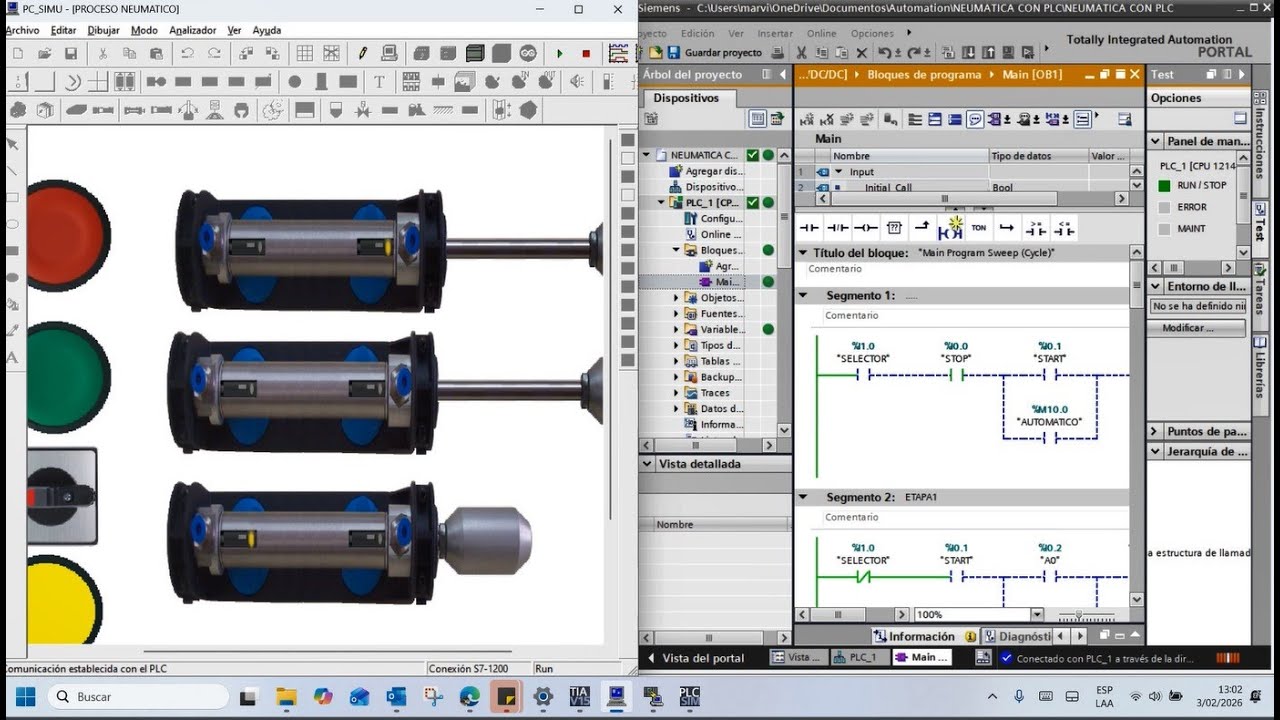Toggle the checkbox in Conectado con PLC_1 status
The width and height of the screenshot is (1280, 720).
pyautogui.click(x=1006, y=658)
